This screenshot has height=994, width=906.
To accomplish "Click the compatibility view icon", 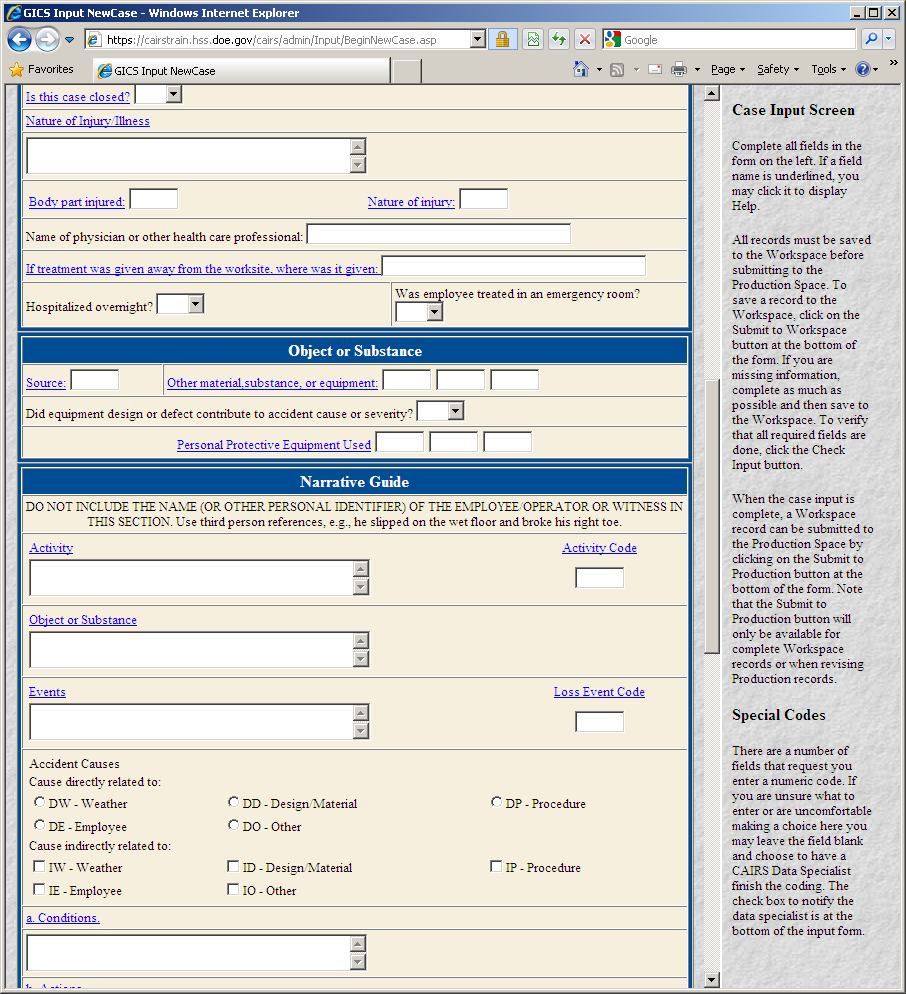I will pyautogui.click(x=533, y=39).
